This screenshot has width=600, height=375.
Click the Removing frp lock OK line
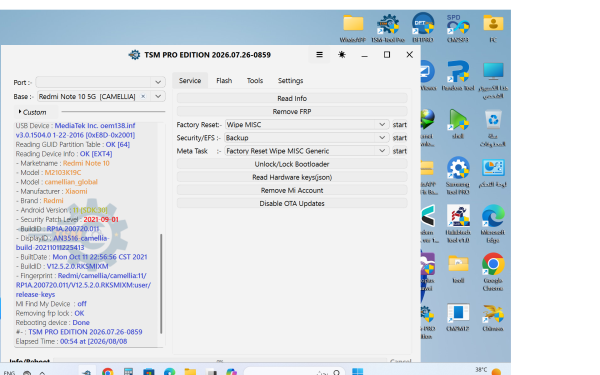tap(50, 313)
